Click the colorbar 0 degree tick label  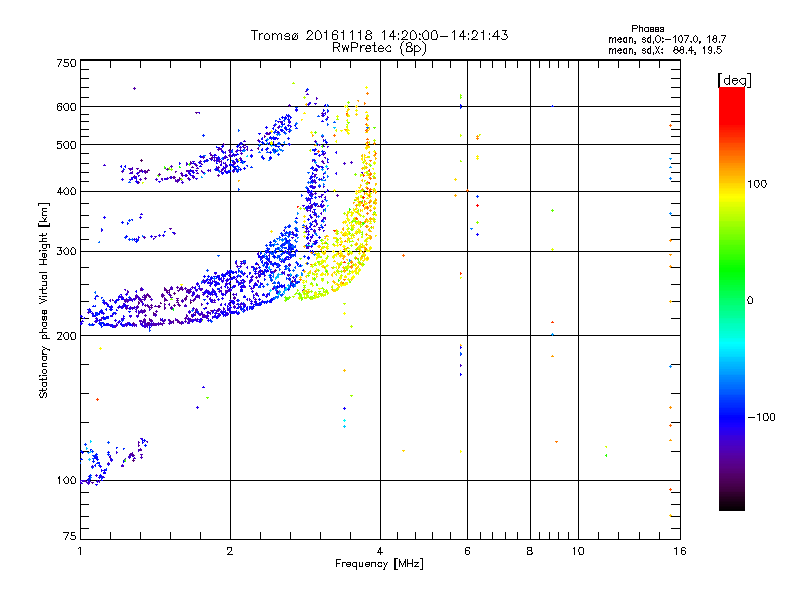click(x=750, y=301)
